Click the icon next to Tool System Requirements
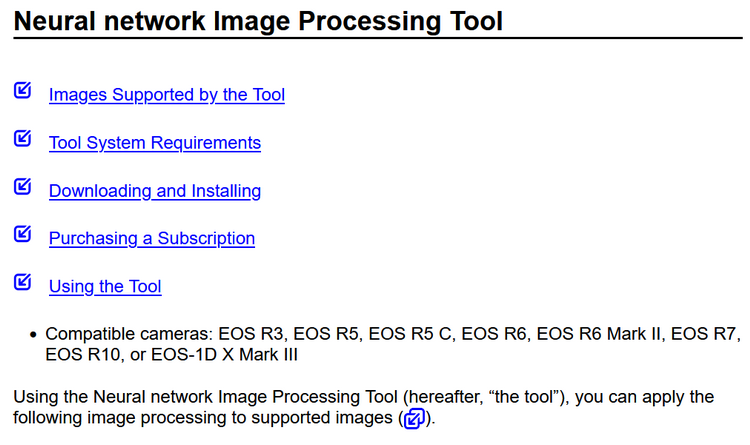The image size is (750, 445). pos(22,138)
